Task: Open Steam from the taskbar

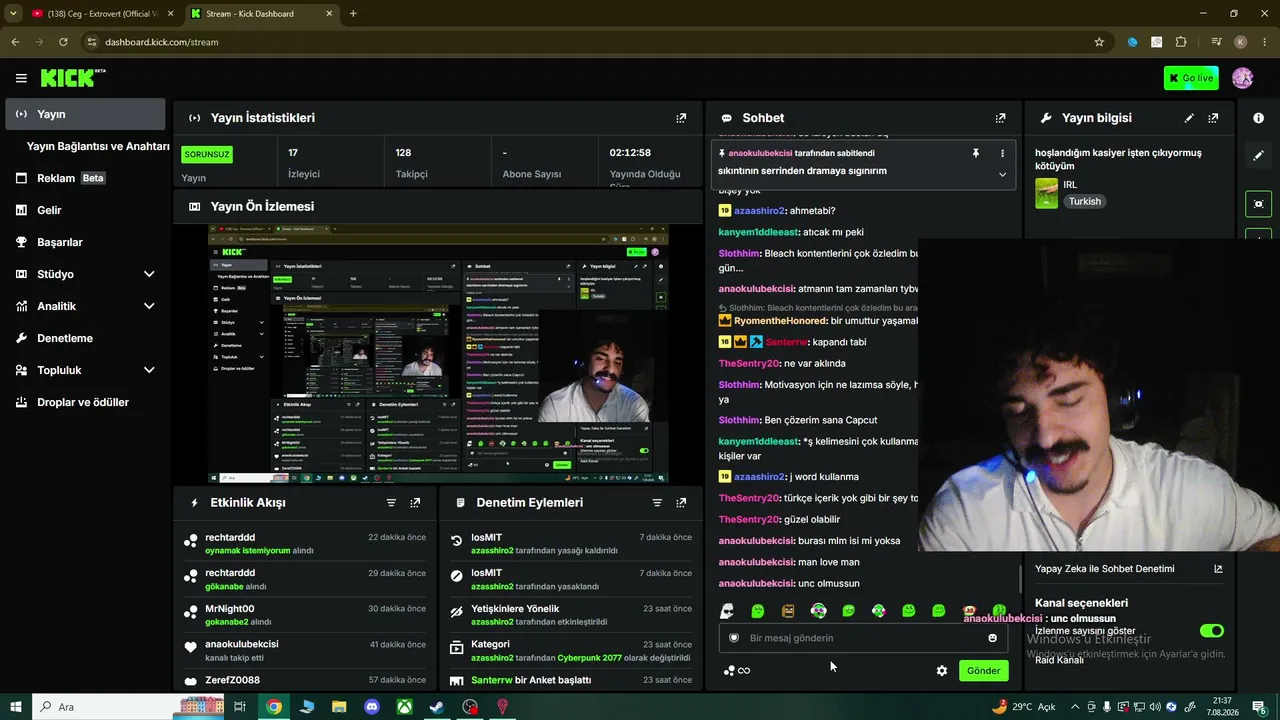Action: 437,707
